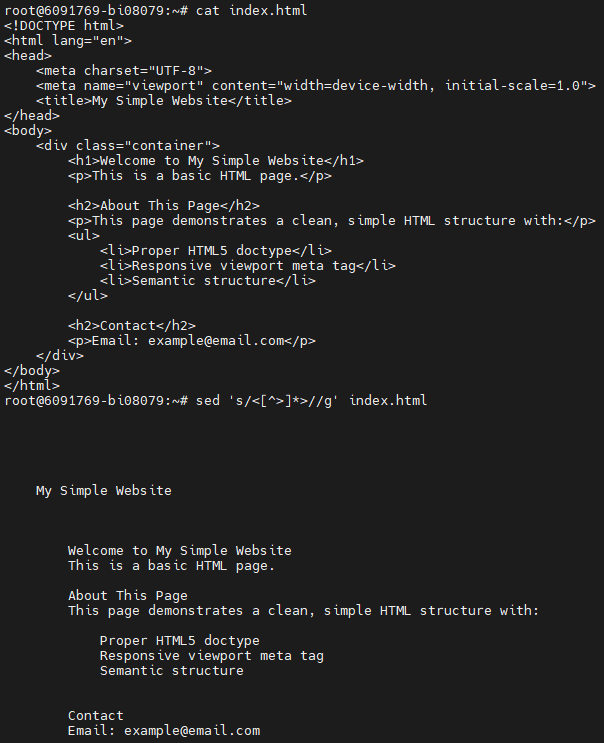Image resolution: width=604 pixels, height=743 pixels.
Task: Click the h1 Welcome heading source line
Action: [216, 161]
